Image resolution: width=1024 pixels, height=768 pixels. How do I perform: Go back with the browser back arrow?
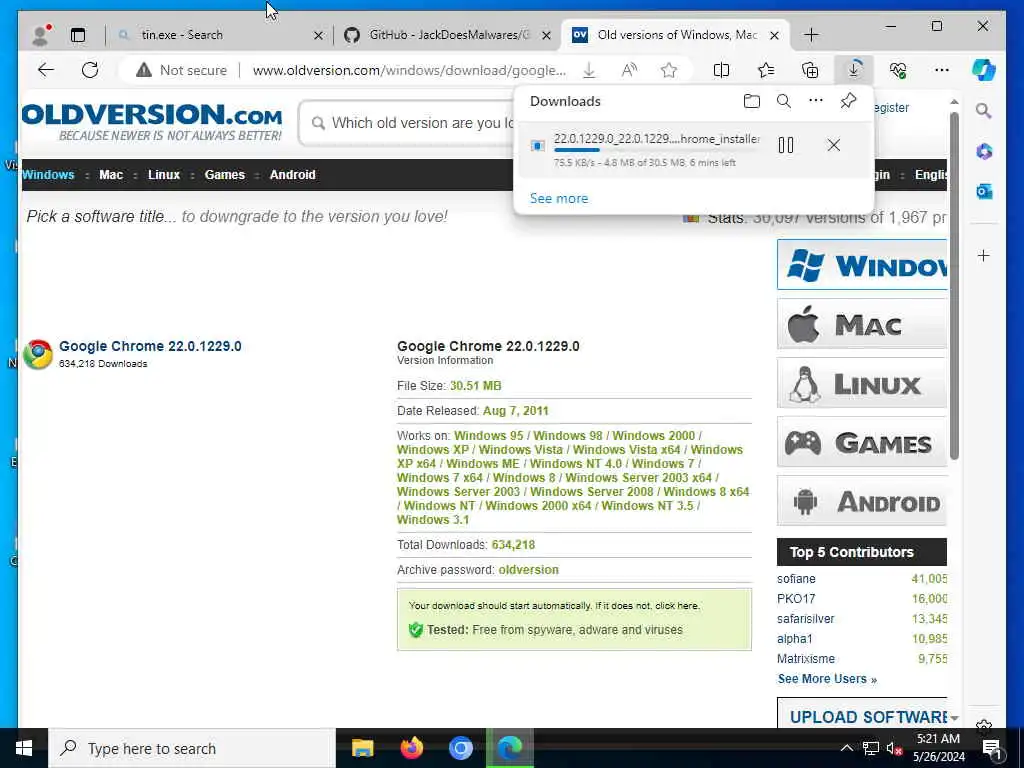click(46, 70)
